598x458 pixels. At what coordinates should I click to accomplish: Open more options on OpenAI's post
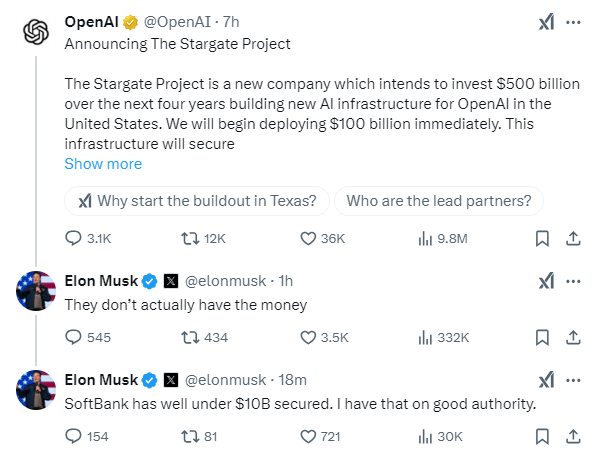pos(573,22)
